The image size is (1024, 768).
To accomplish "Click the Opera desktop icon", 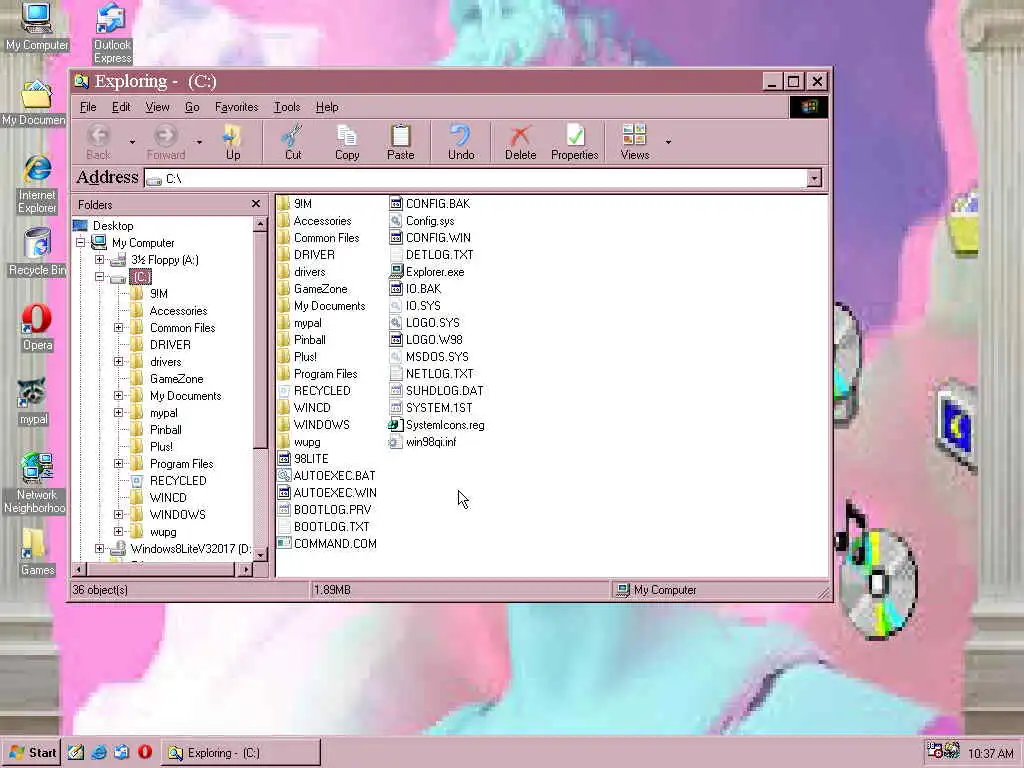I will [37, 328].
